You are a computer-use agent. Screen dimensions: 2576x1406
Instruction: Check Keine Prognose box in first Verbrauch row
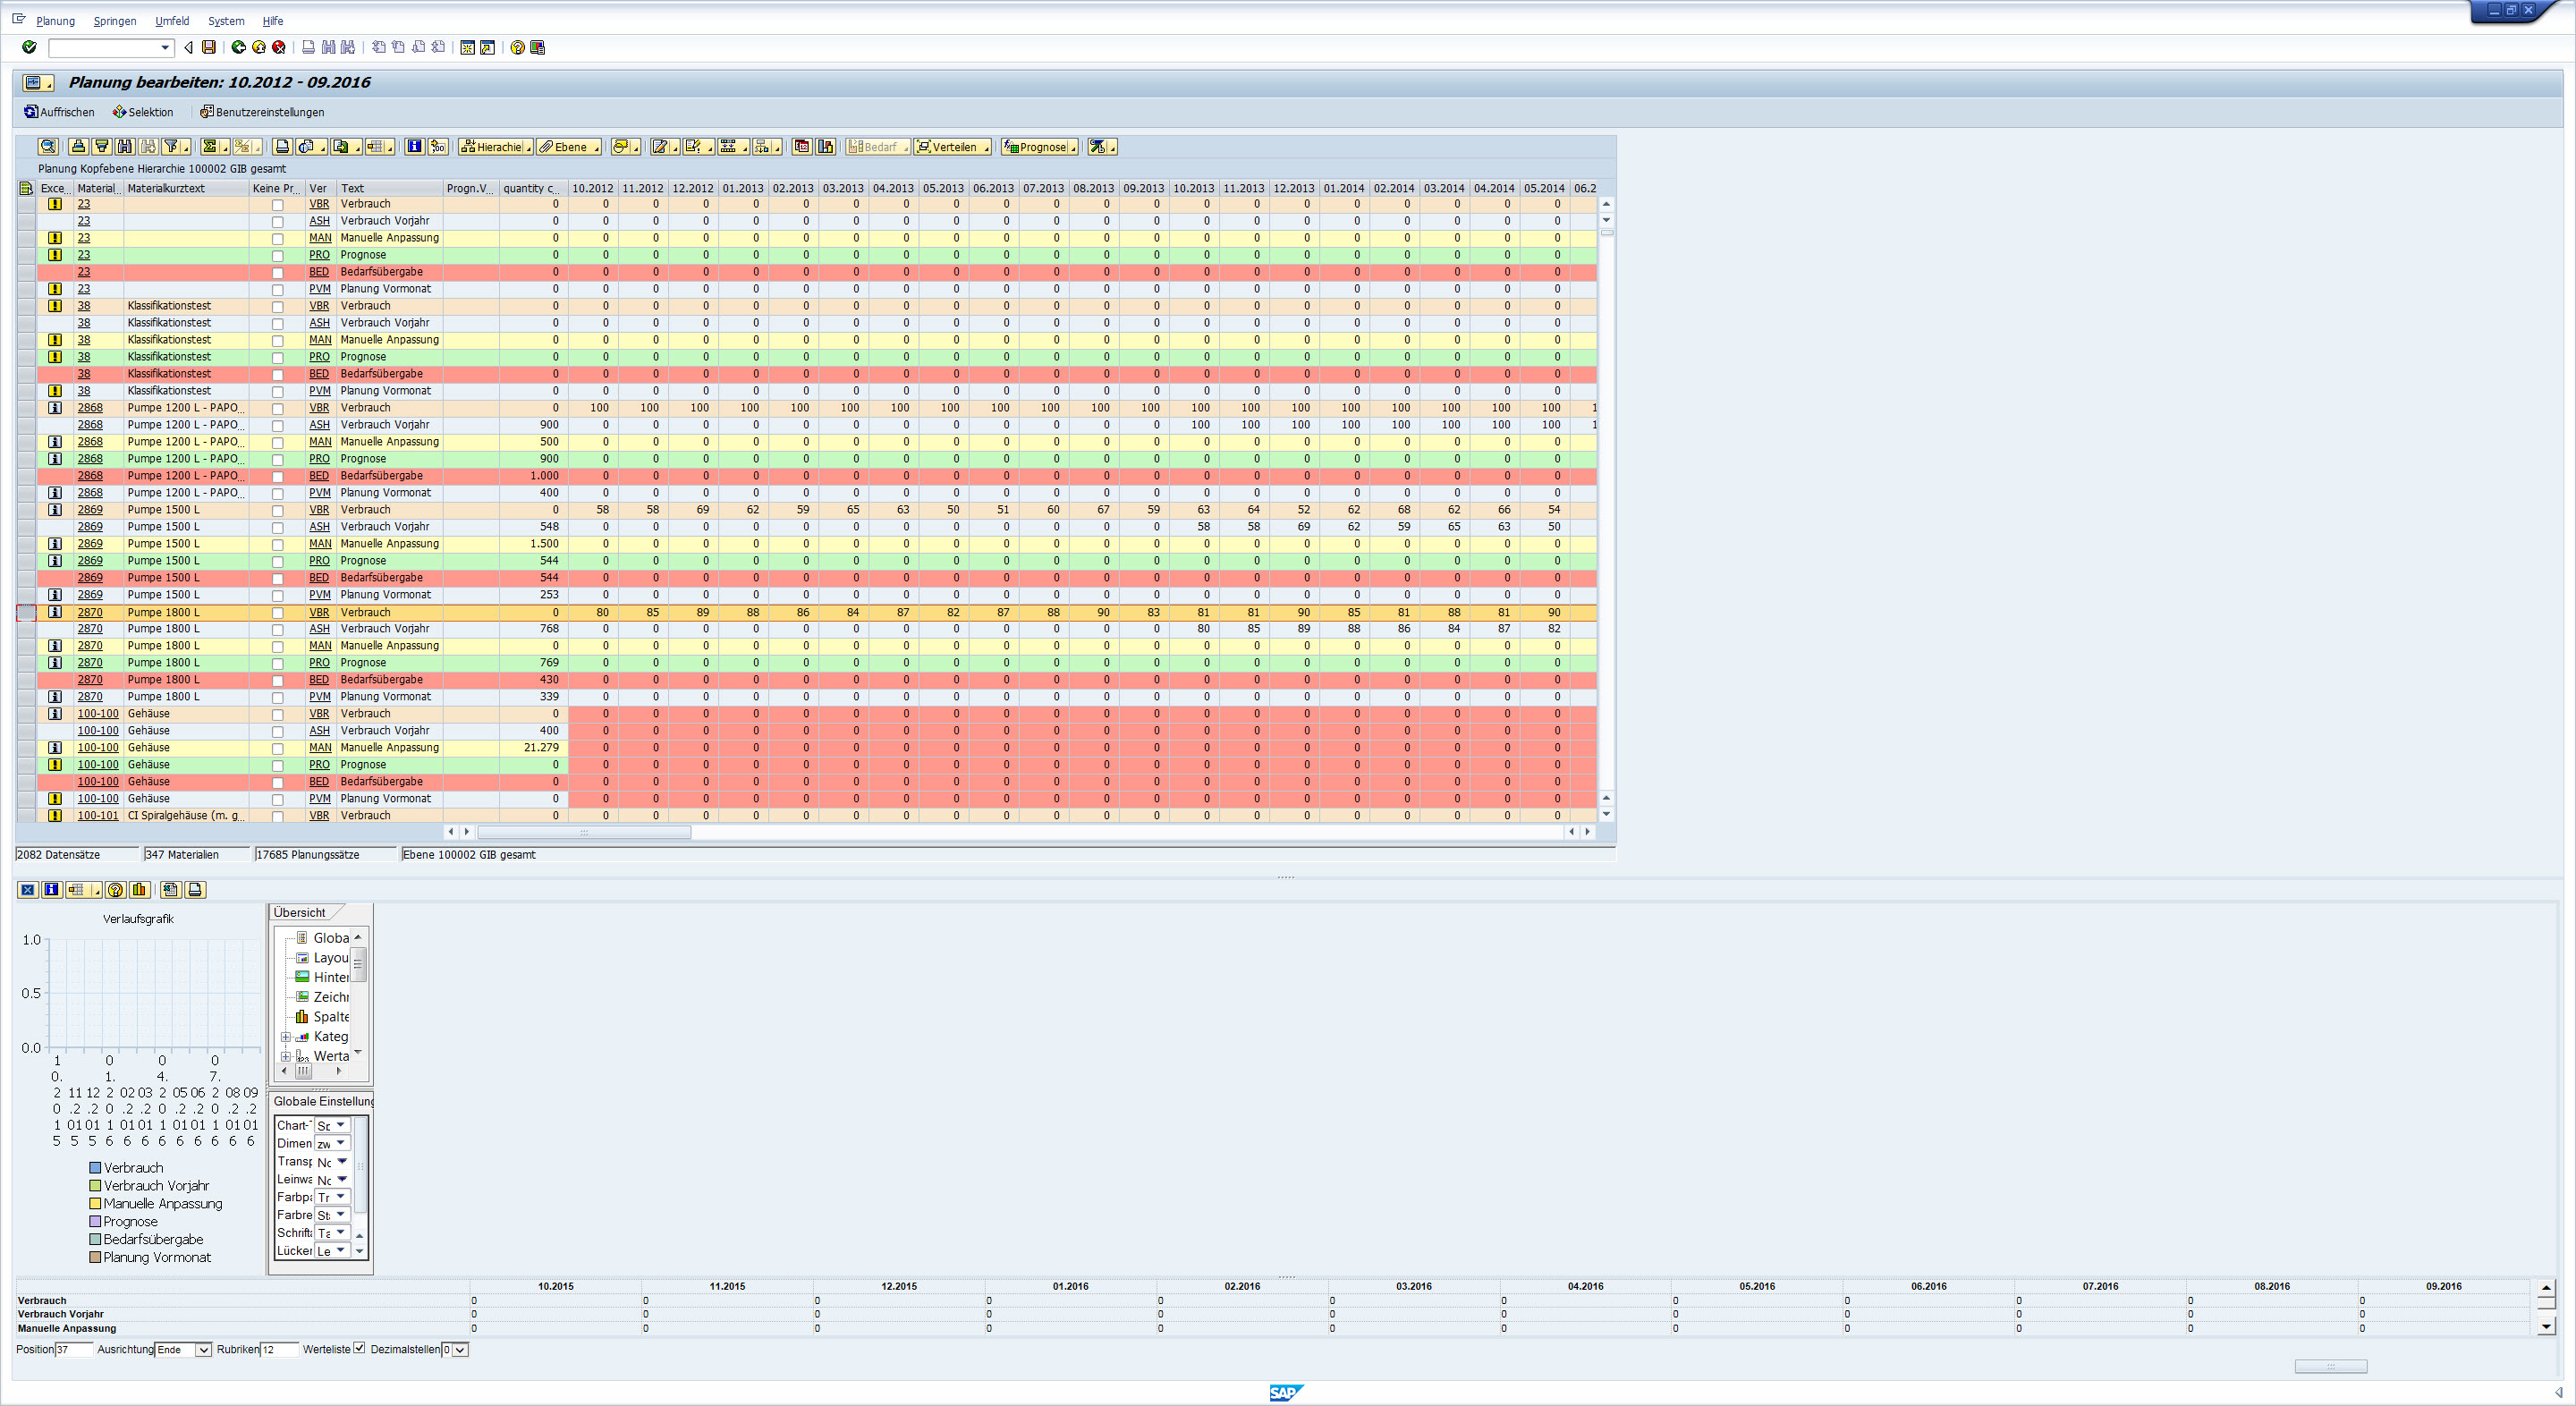point(278,205)
